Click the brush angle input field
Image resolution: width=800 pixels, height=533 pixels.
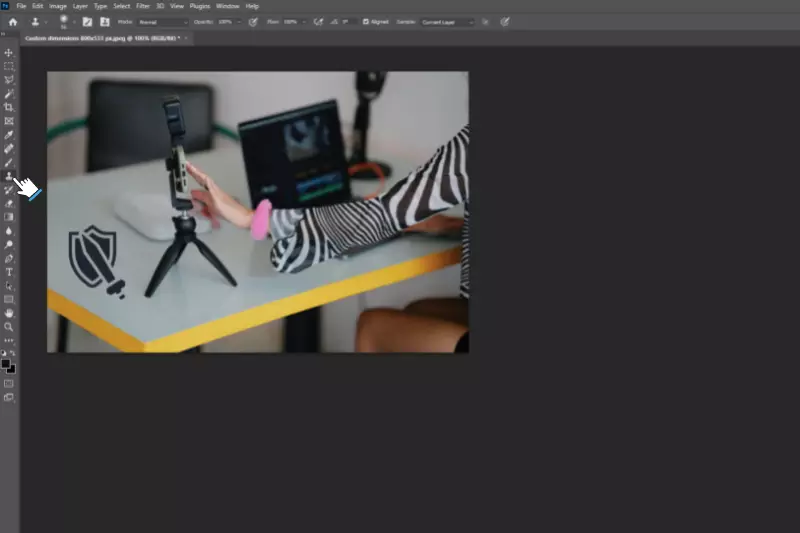(349, 22)
